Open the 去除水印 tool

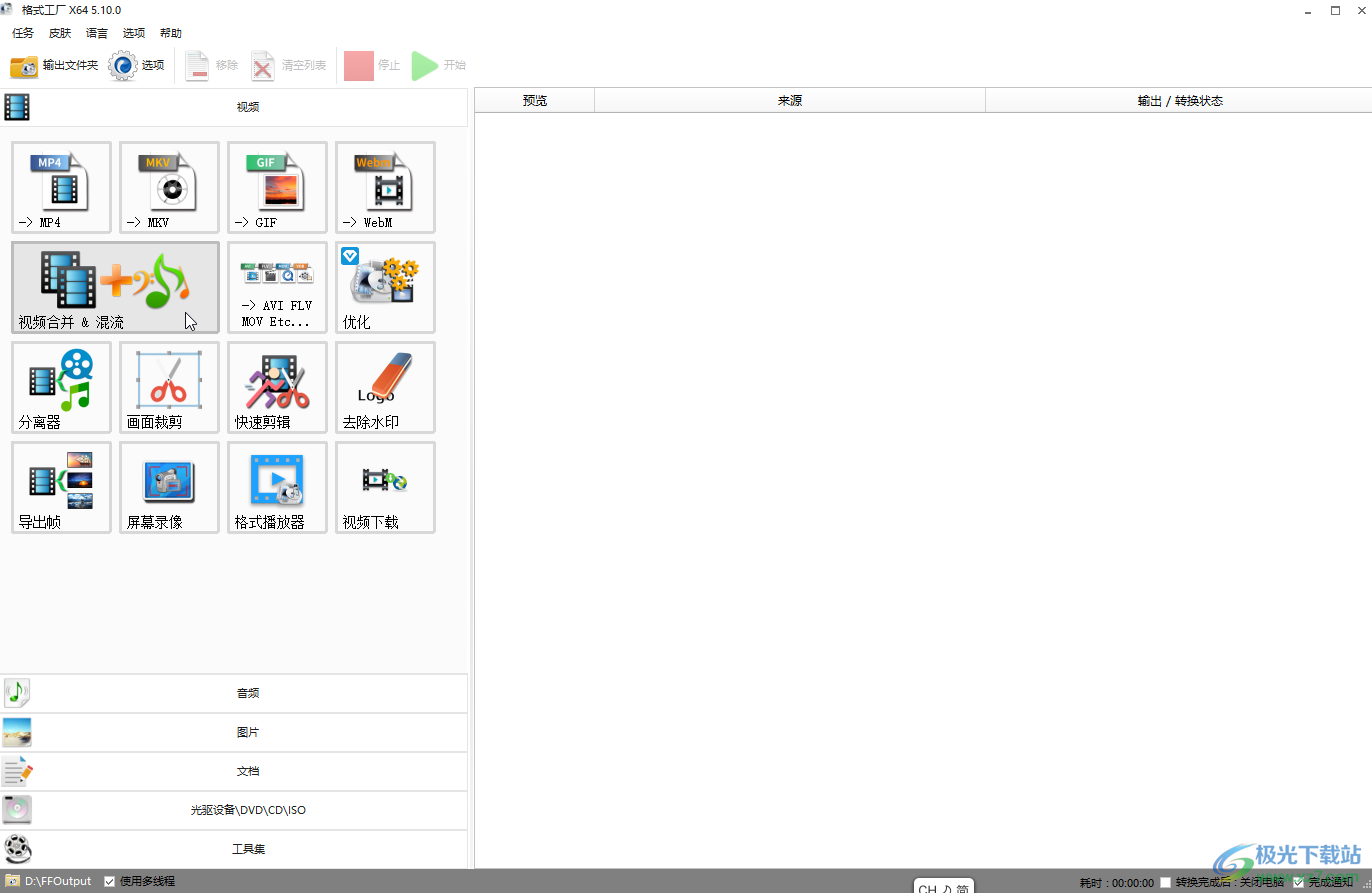(x=385, y=387)
